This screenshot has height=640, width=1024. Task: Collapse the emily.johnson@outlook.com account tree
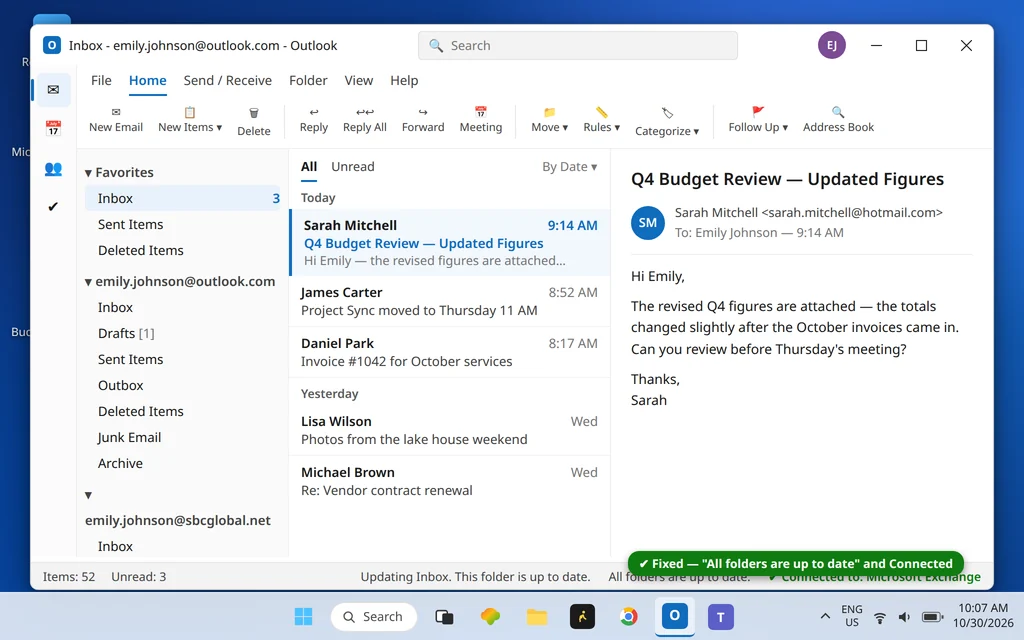tap(88, 282)
